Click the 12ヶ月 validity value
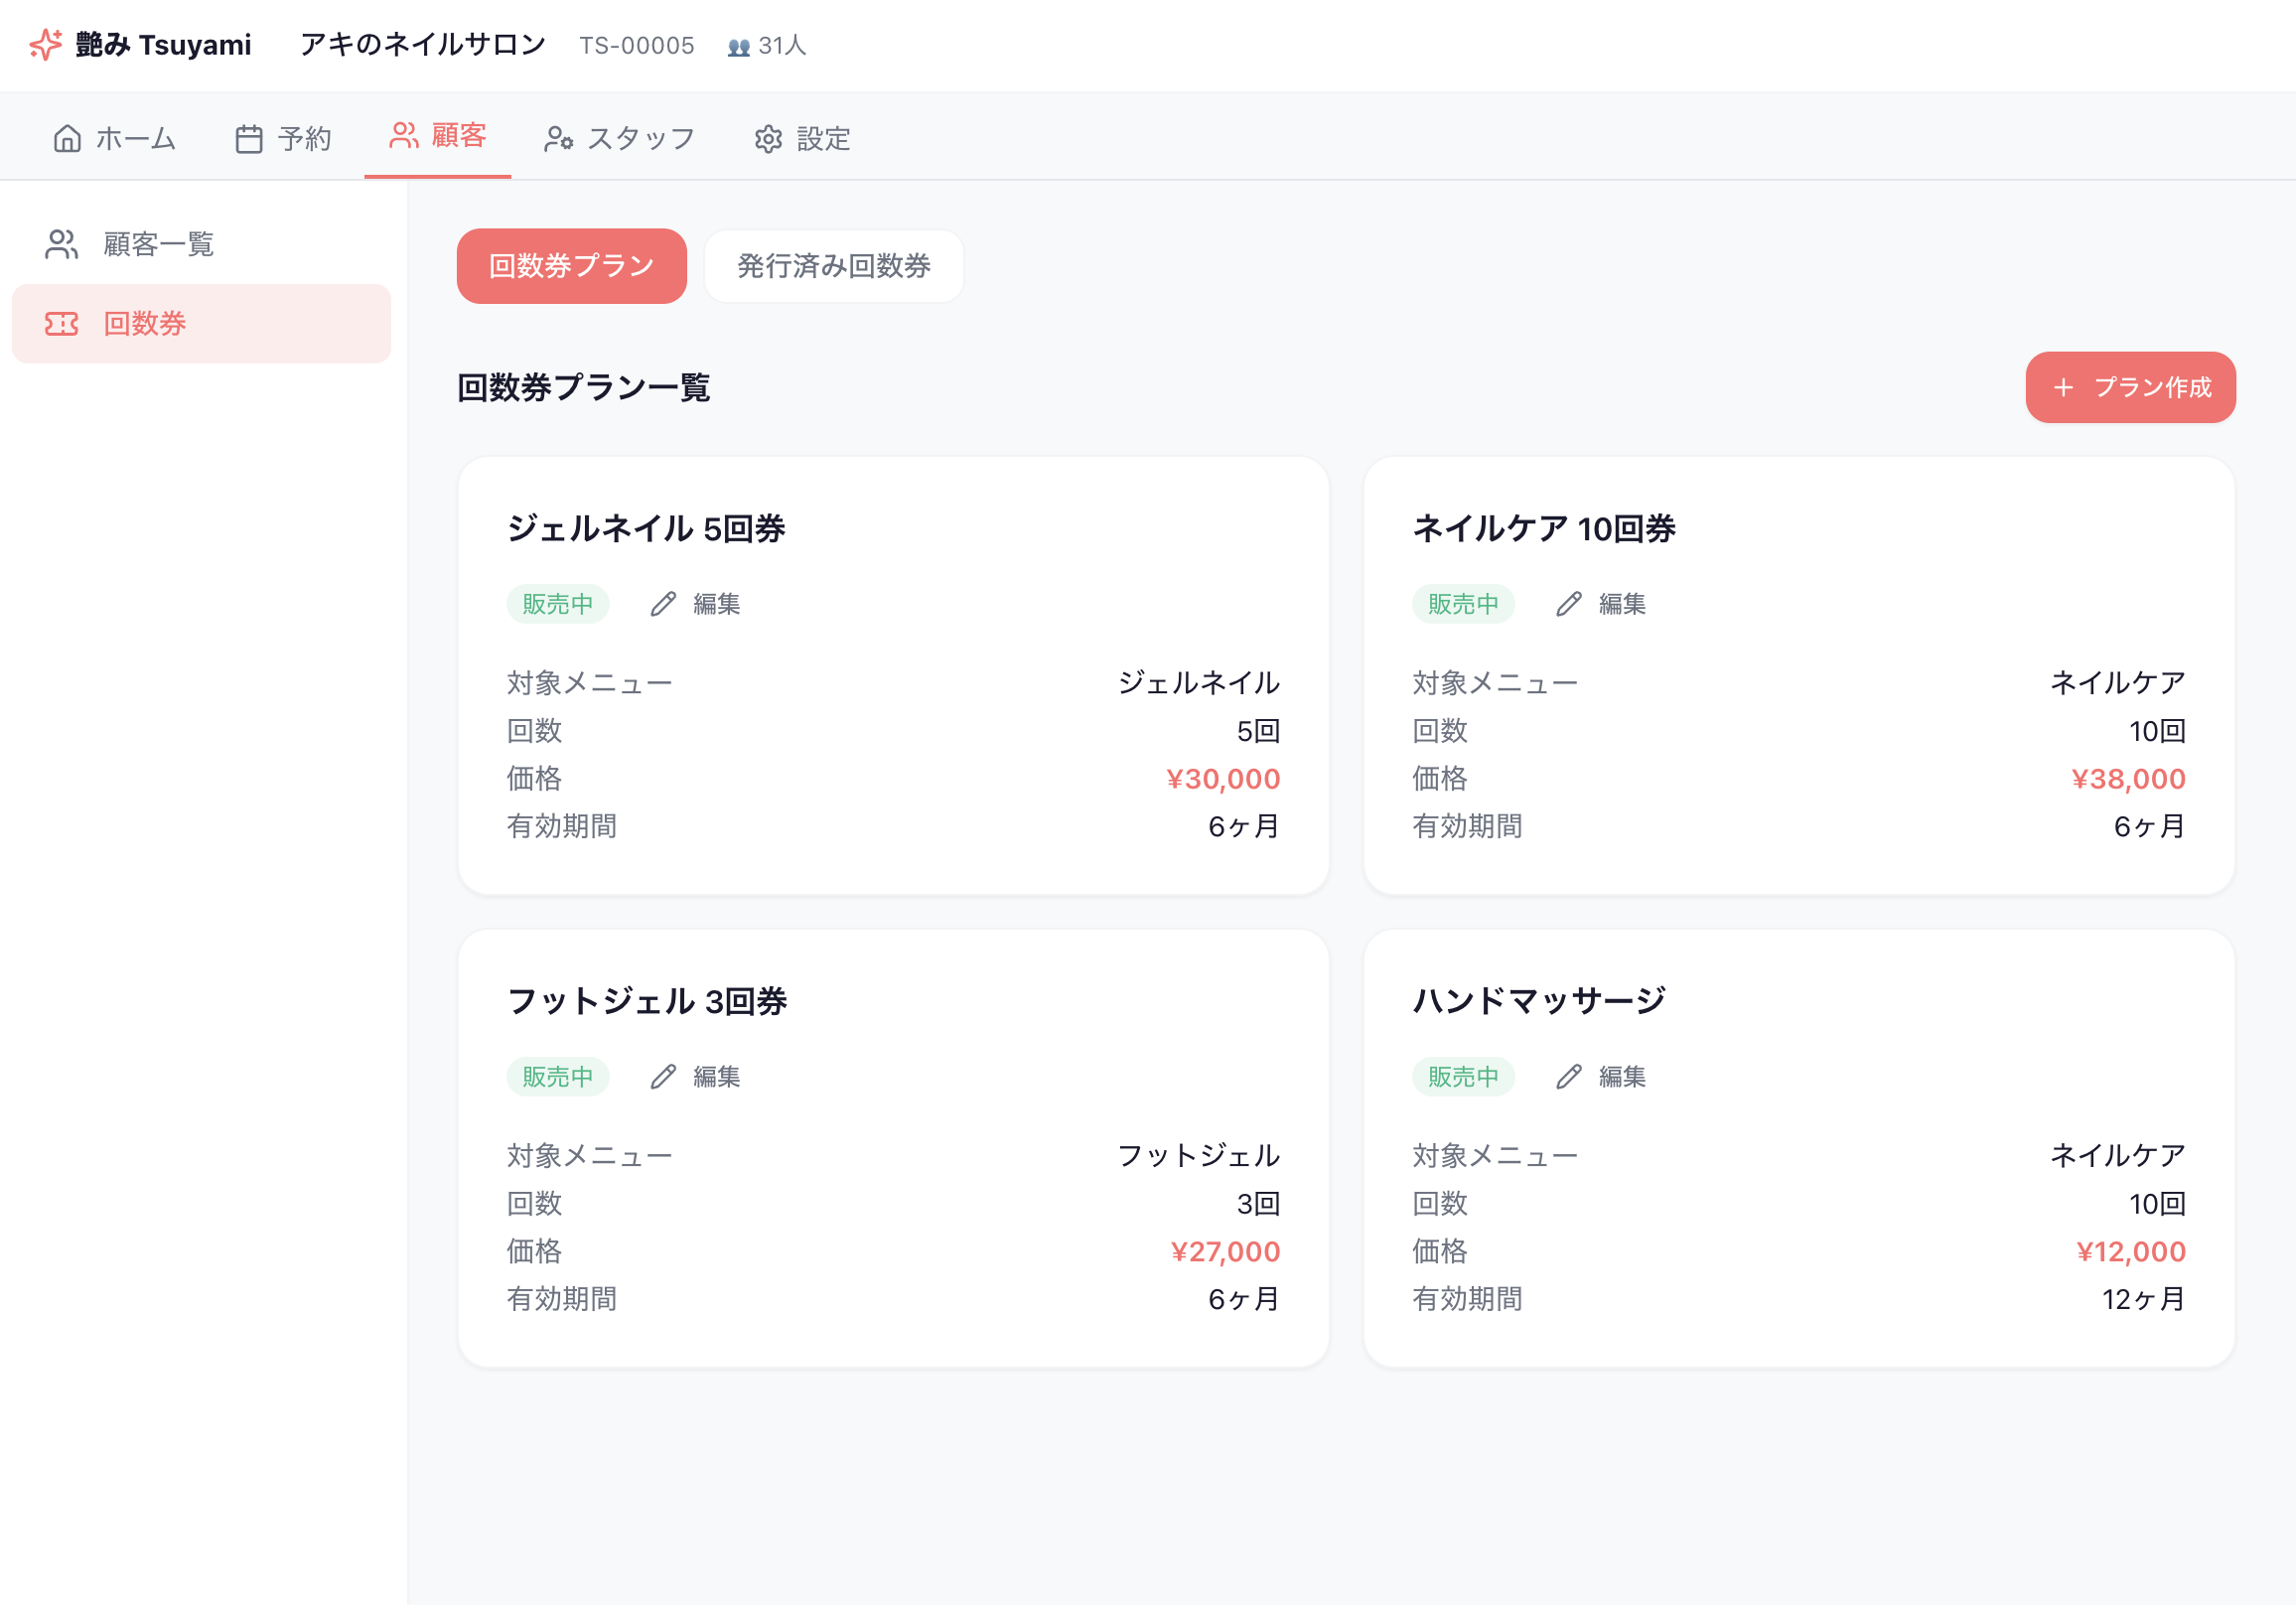Image resolution: width=2296 pixels, height=1605 pixels. pos(2143,1299)
